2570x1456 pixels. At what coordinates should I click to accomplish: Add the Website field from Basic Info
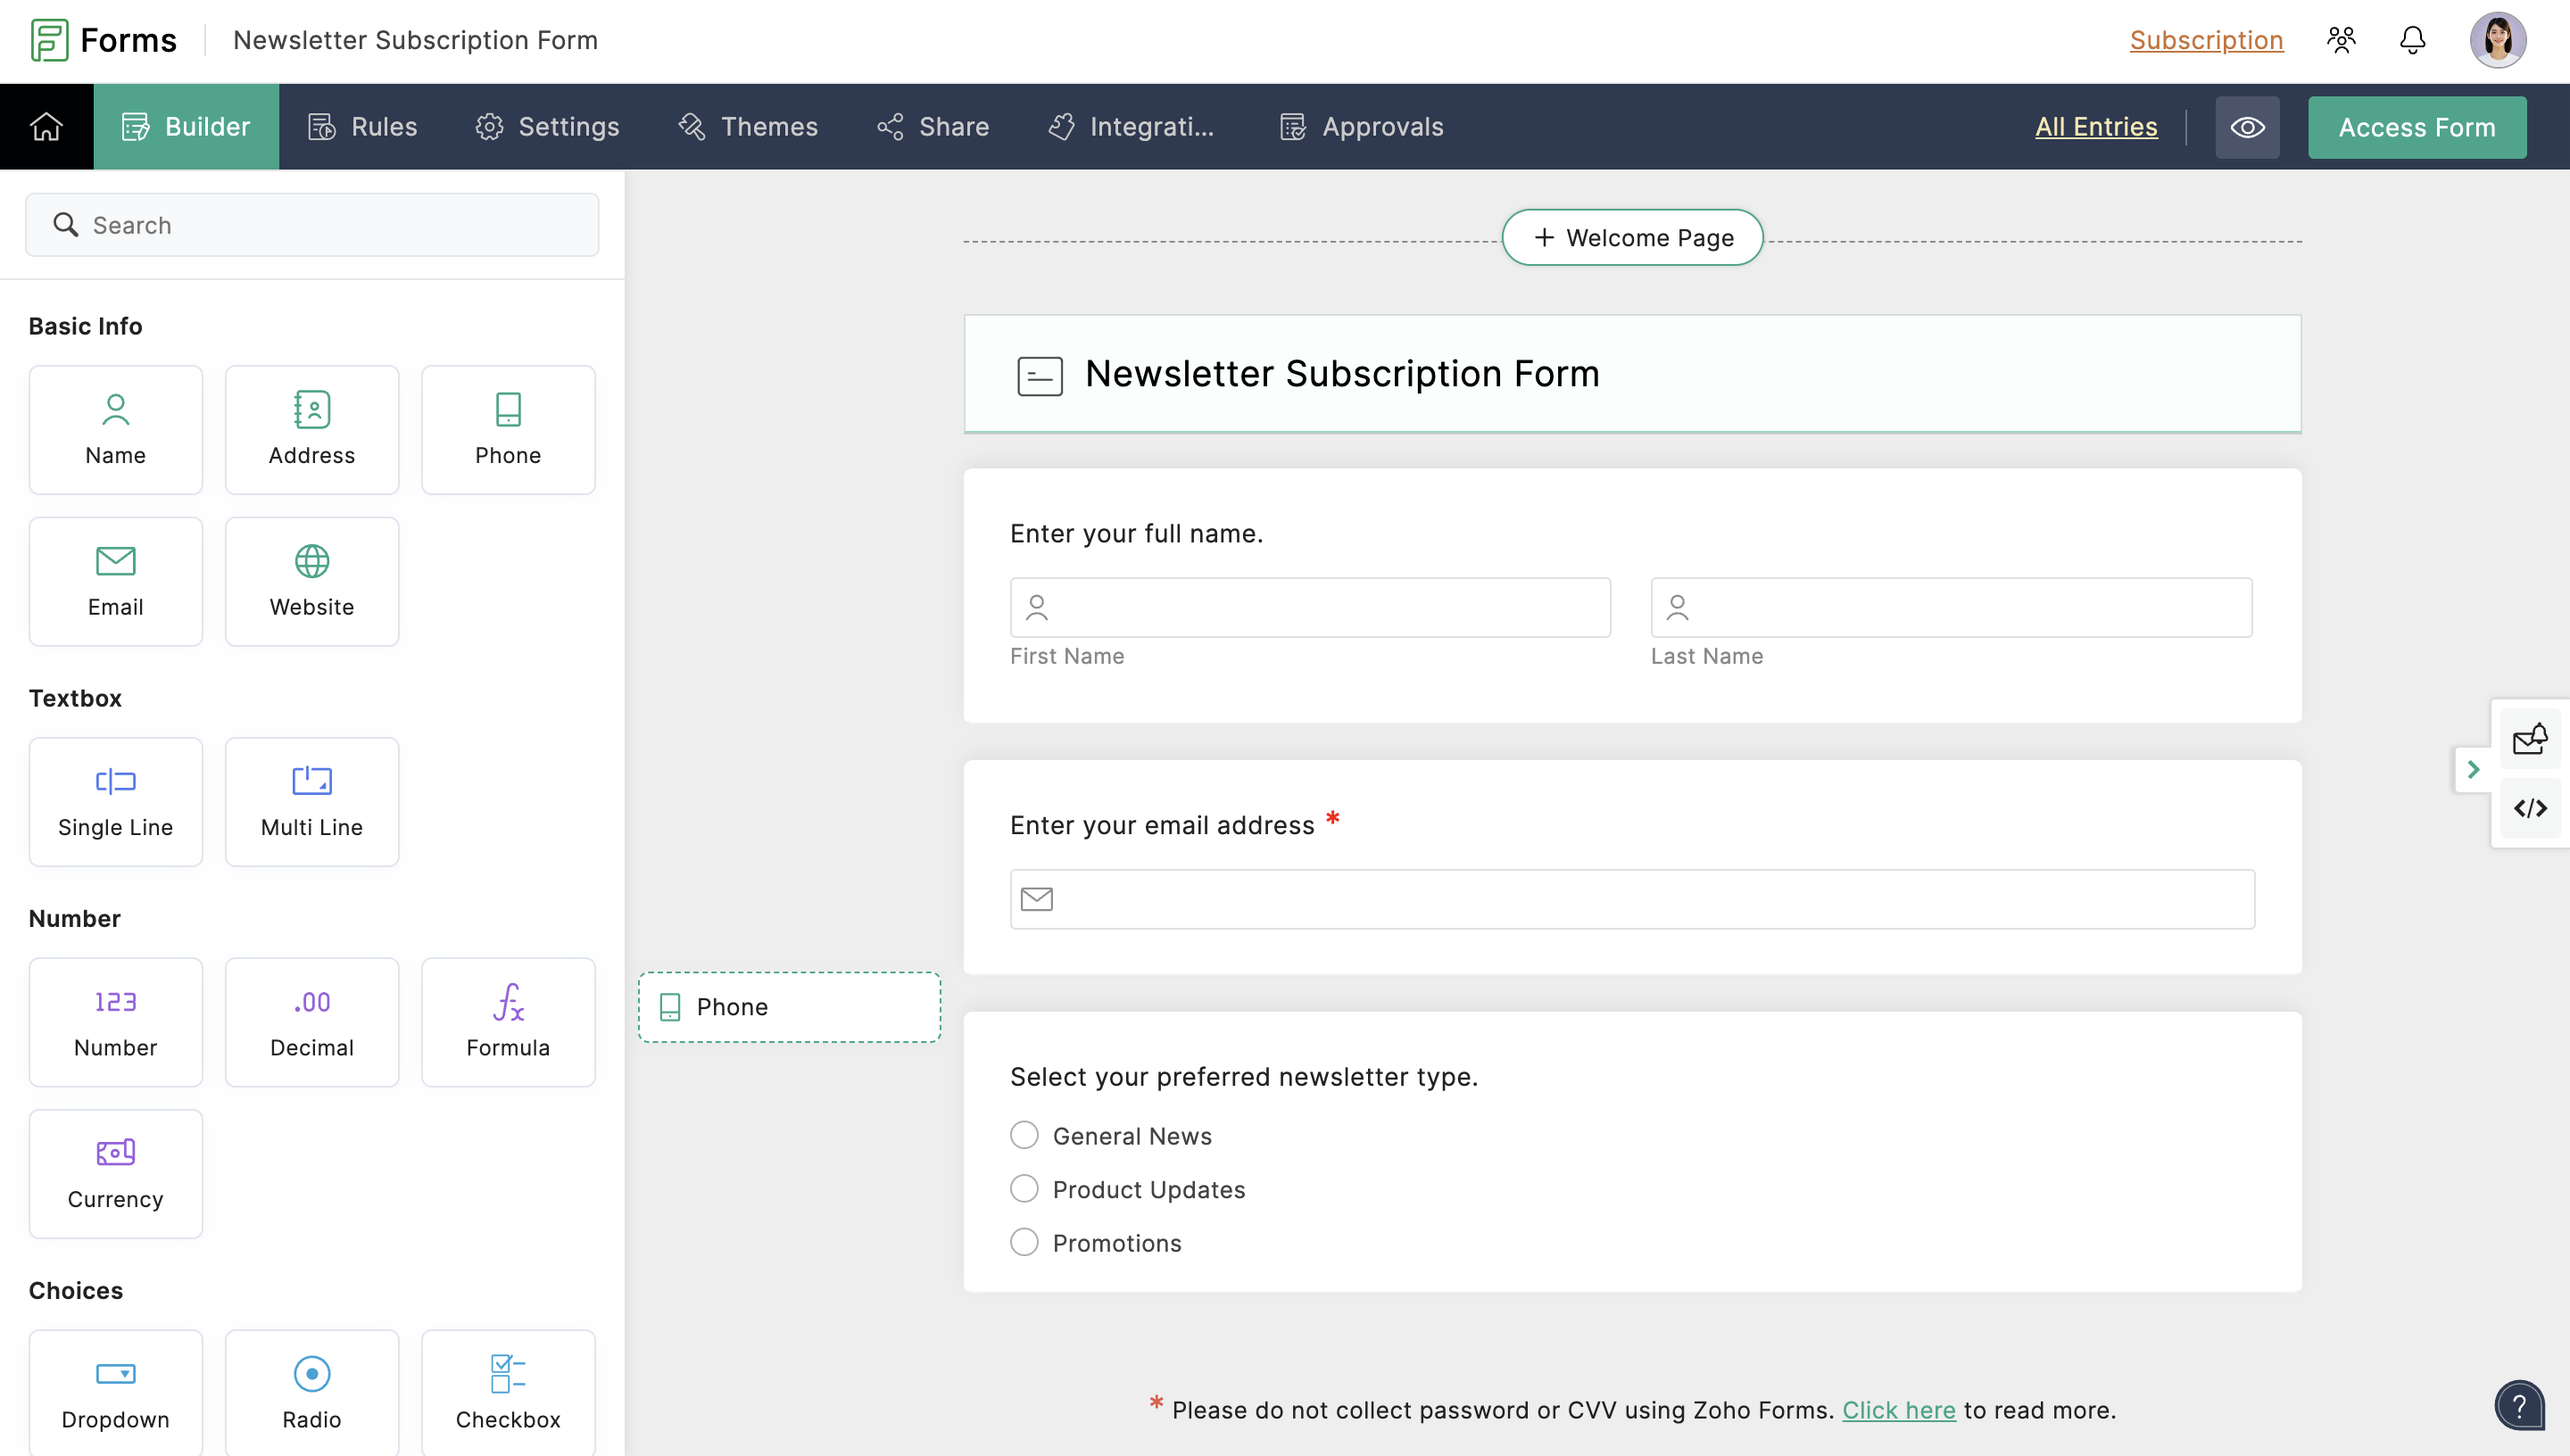point(312,581)
